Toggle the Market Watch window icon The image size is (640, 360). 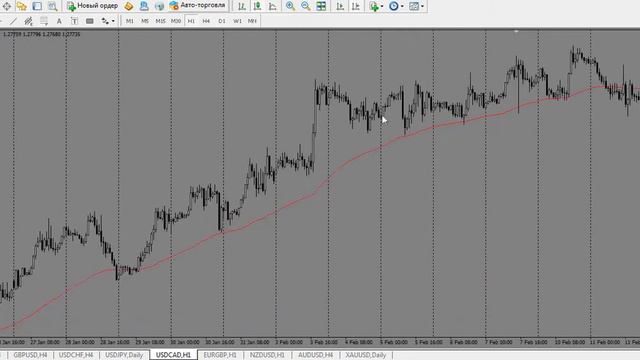click(x=37, y=6)
